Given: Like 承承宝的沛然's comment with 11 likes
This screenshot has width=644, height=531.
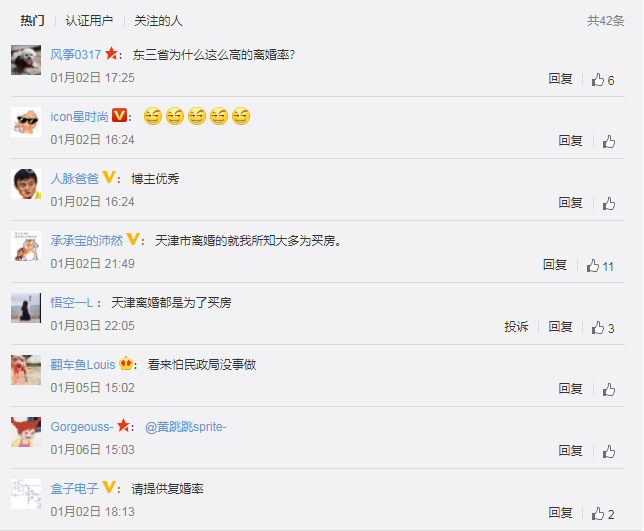Looking at the screenshot, I should point(600,266).
